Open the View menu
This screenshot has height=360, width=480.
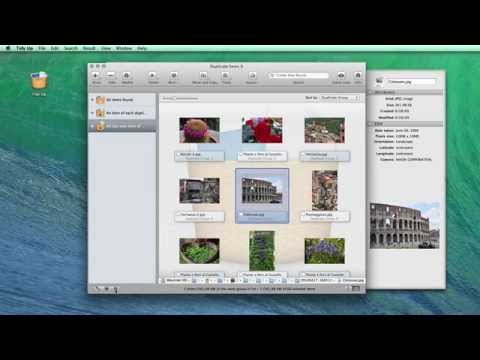pos(106,48)
